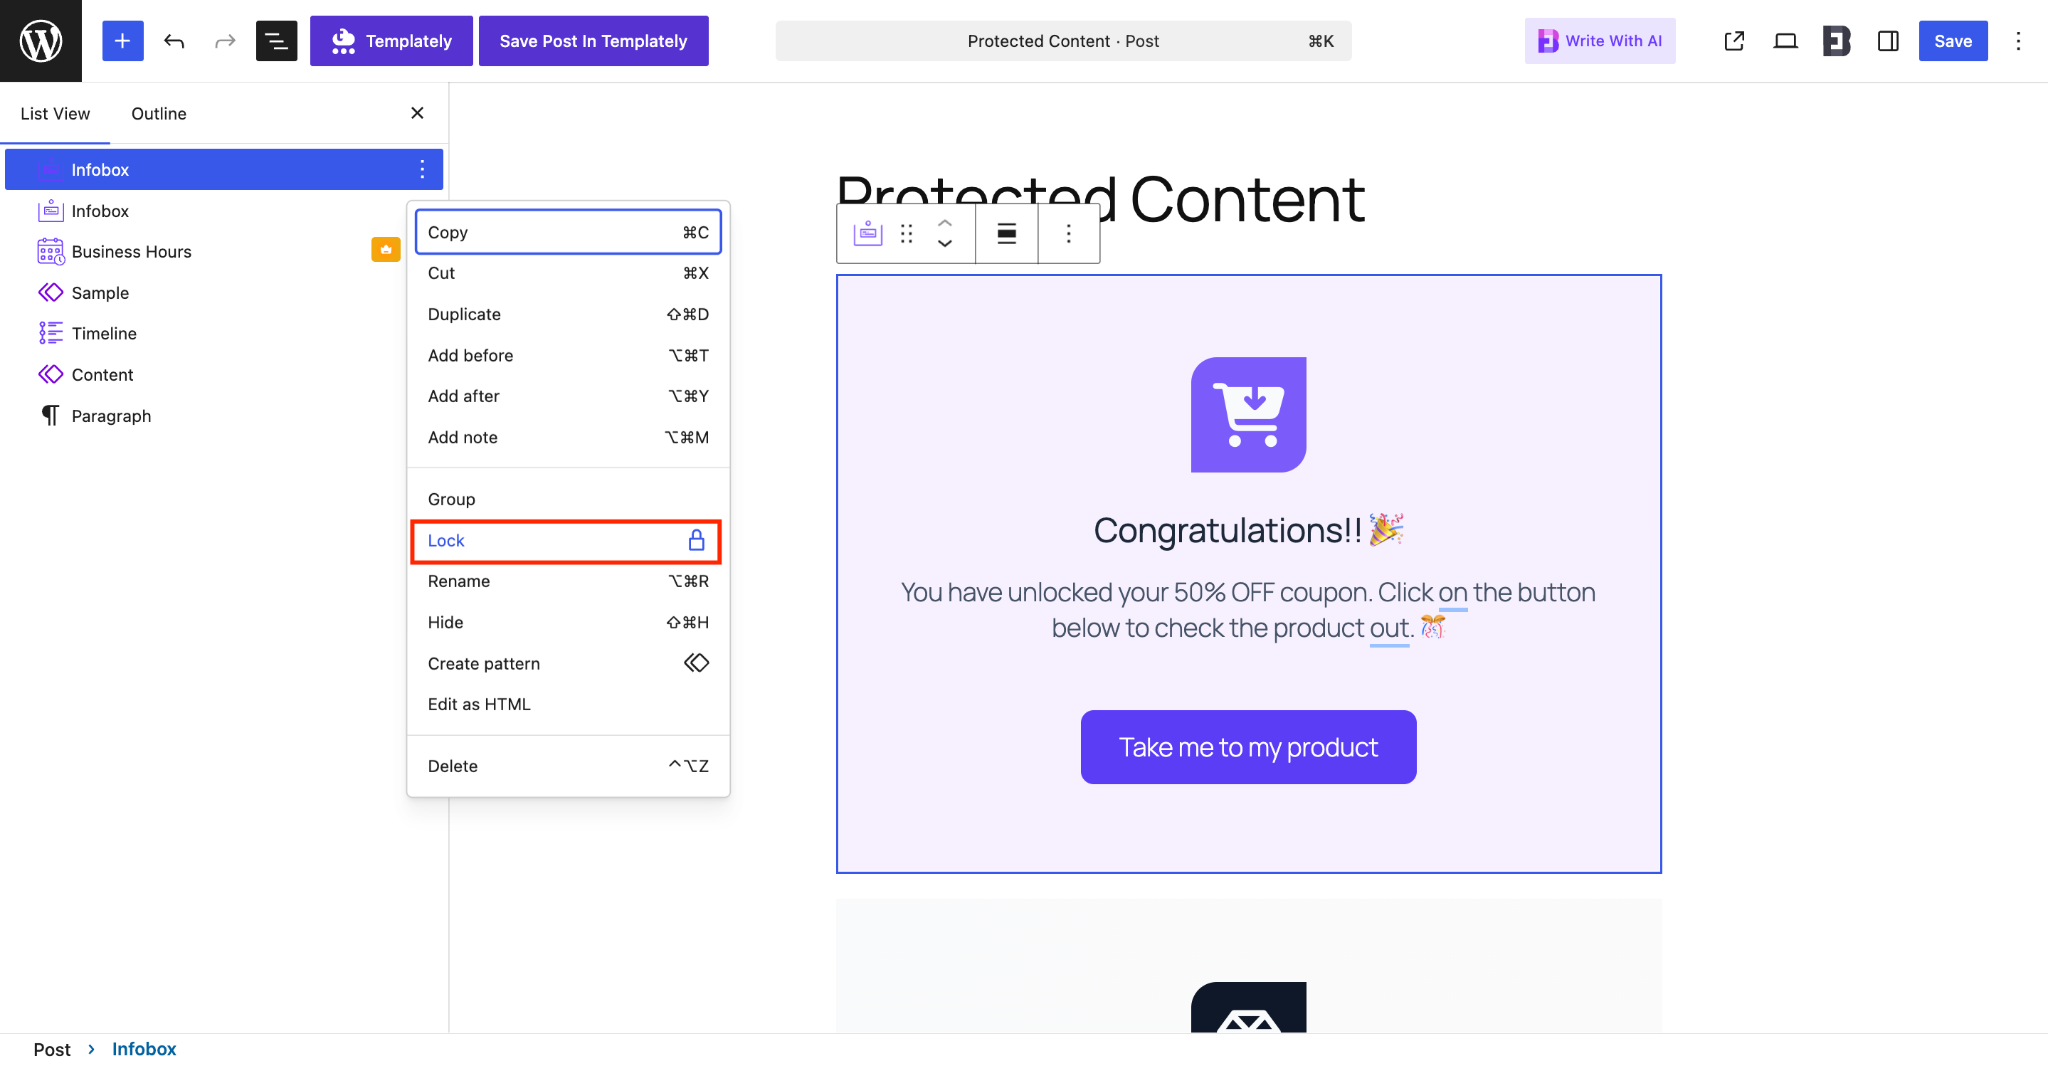The width and height of the screenshot is (2048, 1065).
Task: Save the post
Action: (x=1953, y=41)
